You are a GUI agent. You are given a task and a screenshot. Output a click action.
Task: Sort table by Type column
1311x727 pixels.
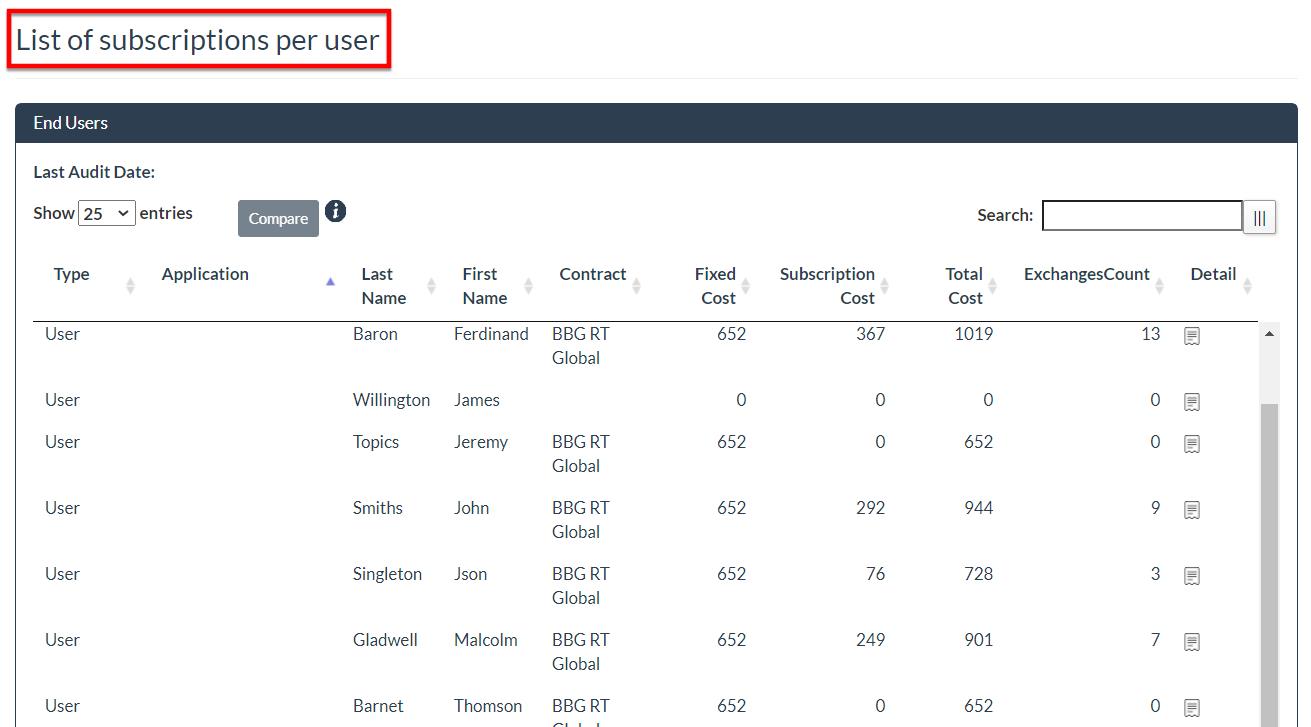(72, 275)
